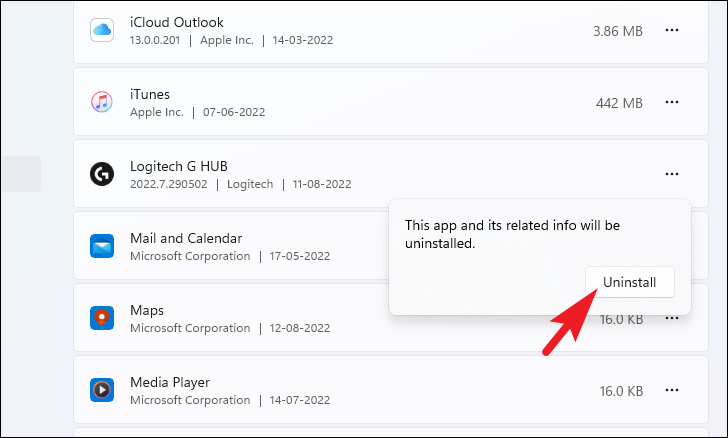Select the iTunes app name
This screenshot has height=438, width=728.
pos(150,94)
